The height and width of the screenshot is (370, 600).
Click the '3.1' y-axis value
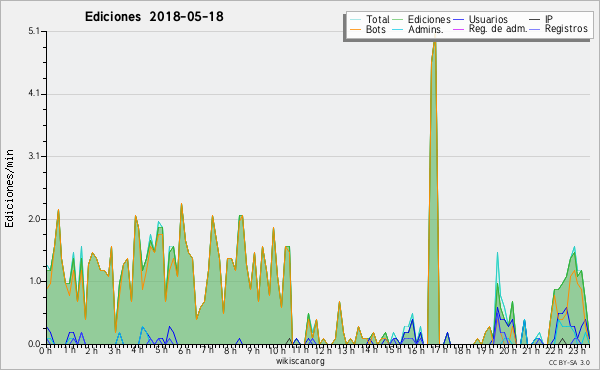pyautogui.click(x=34, y=156)
